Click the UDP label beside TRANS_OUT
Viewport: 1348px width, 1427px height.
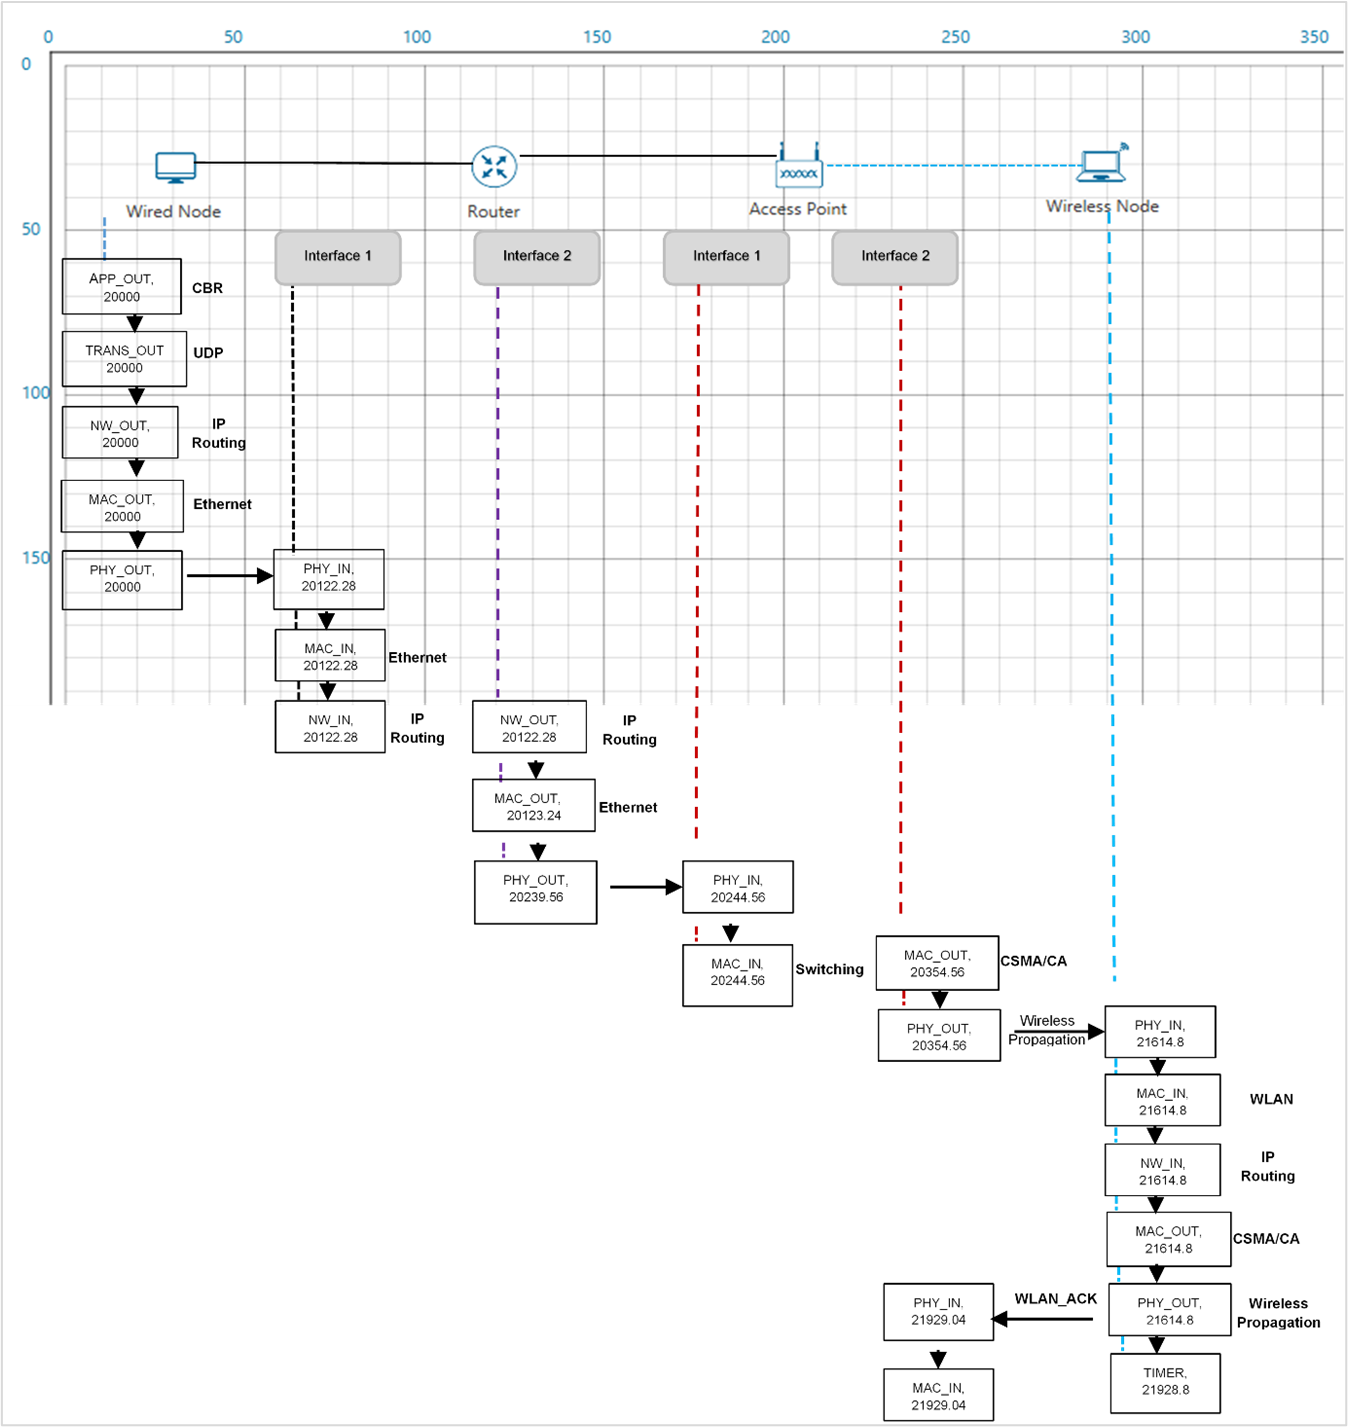click(x=208, y=353)
